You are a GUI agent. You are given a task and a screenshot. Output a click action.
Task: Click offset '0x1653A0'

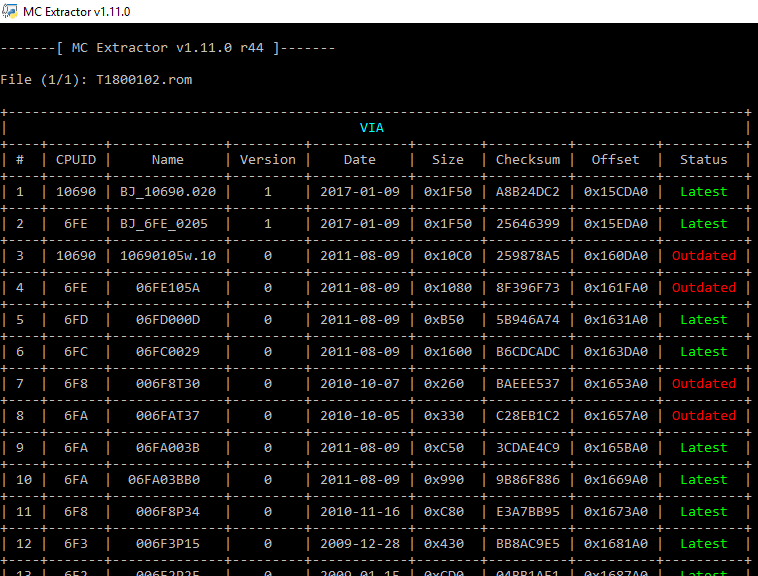(615, 384)
